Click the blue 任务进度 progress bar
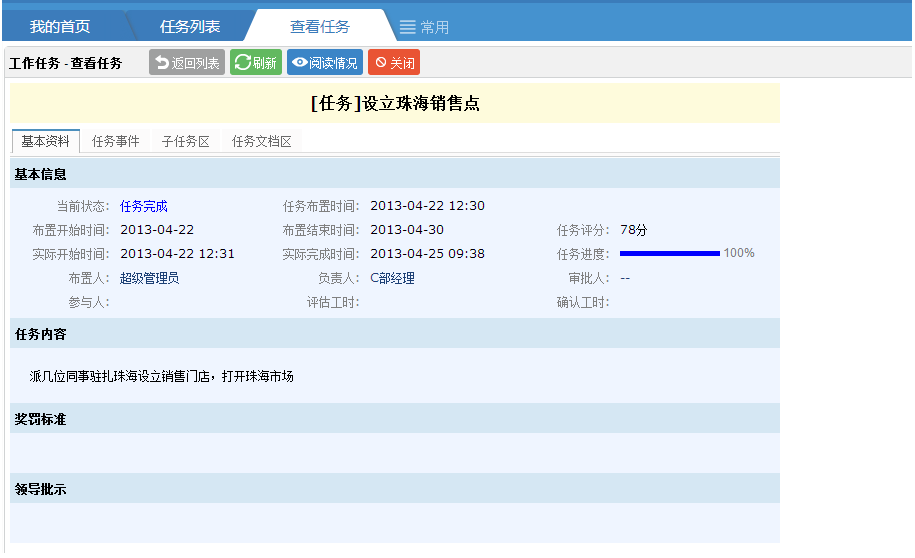 pos(669,254)
